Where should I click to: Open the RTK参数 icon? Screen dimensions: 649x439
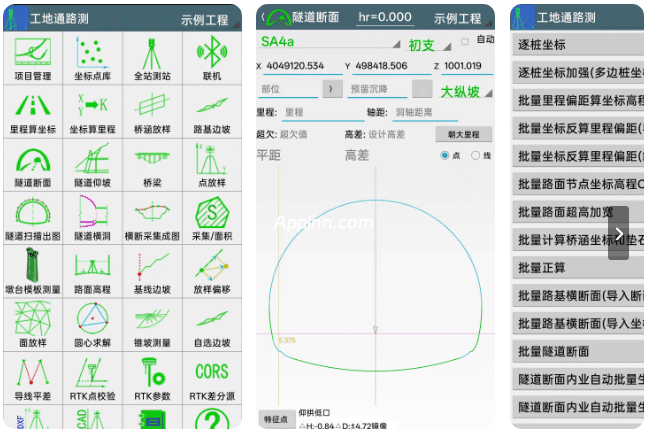click(x=152, y=378)
